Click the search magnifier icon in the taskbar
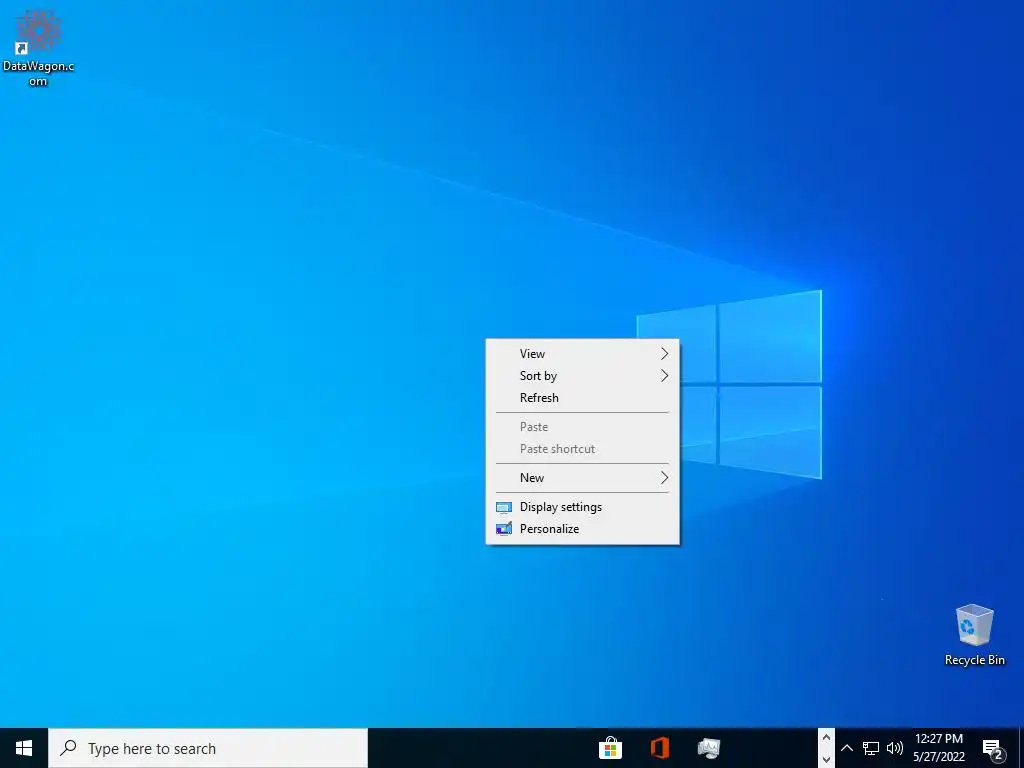Viewport: 1024px width, 768px height. (x=69, y=748)
